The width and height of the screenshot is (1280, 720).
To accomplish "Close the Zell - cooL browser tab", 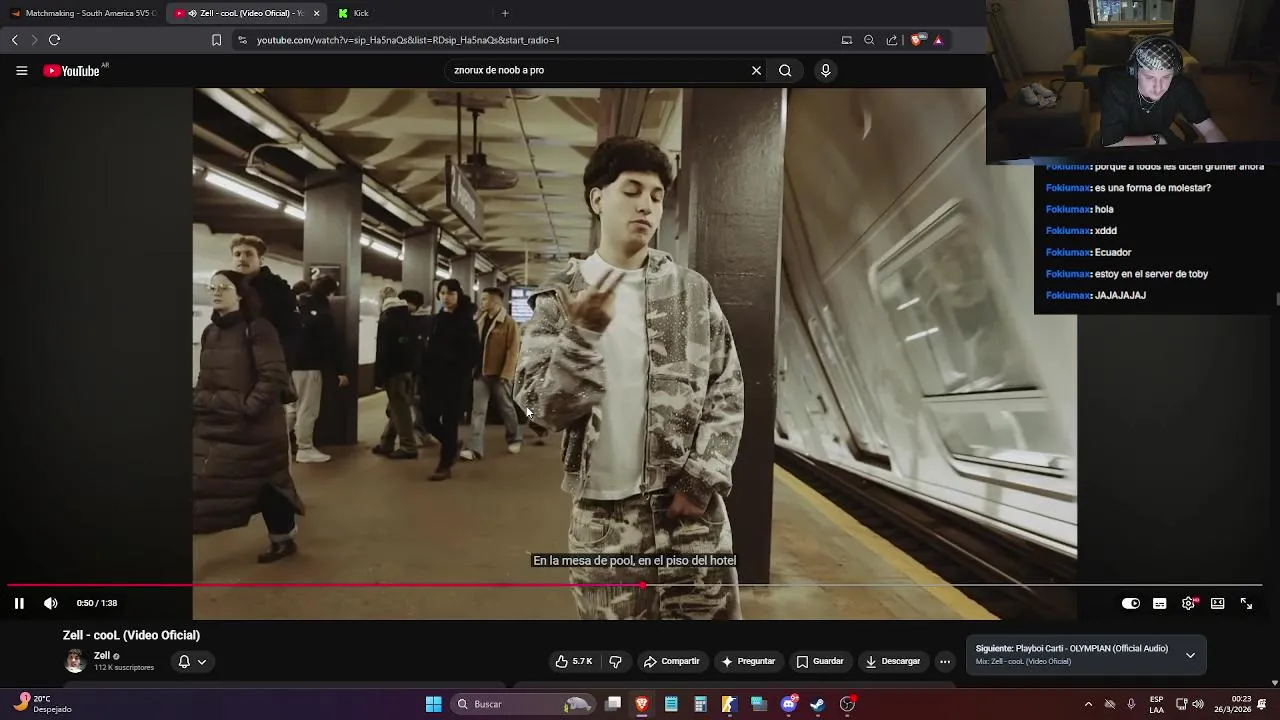I will [316, 13].
